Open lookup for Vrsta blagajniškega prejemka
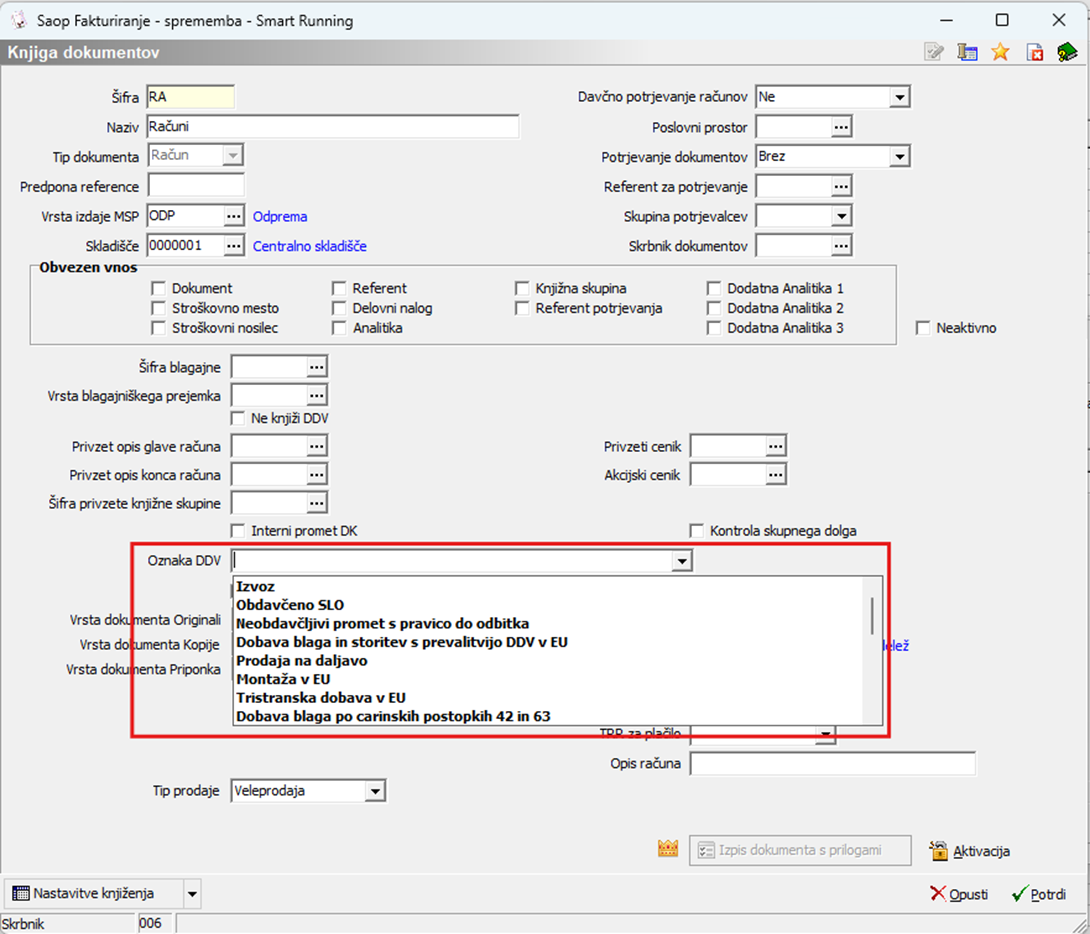 pyautogui.click(x=316, y=395)
